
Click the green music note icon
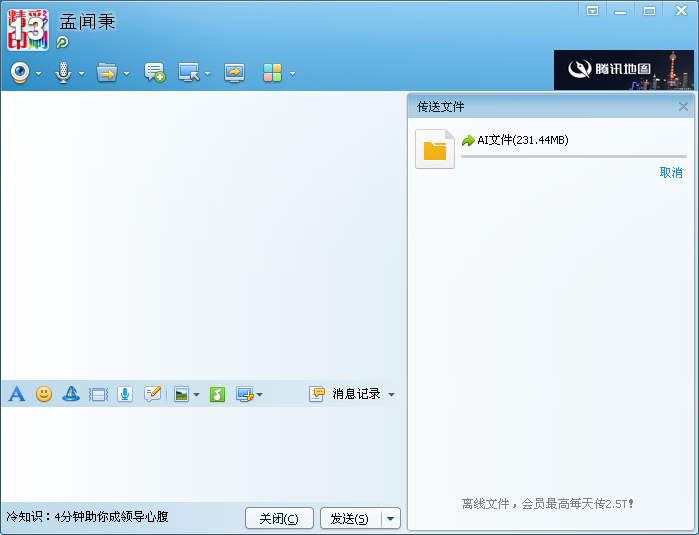tap(218, 395)
